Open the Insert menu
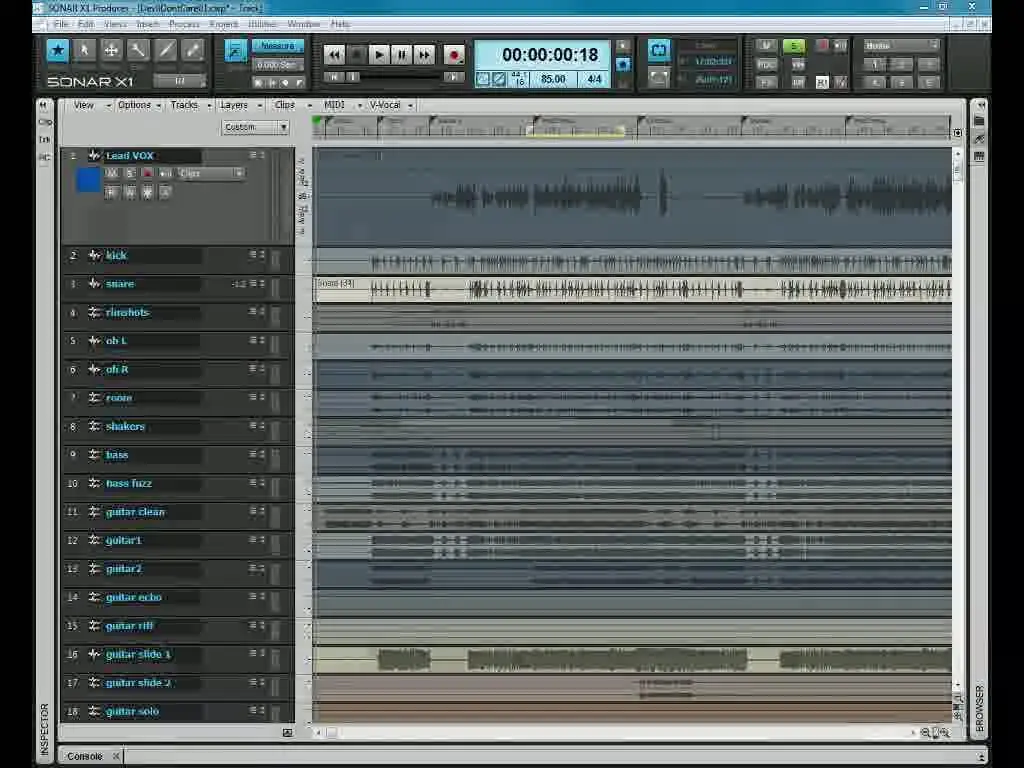This screenshot has height=768, width=1024. click(148, 24)
